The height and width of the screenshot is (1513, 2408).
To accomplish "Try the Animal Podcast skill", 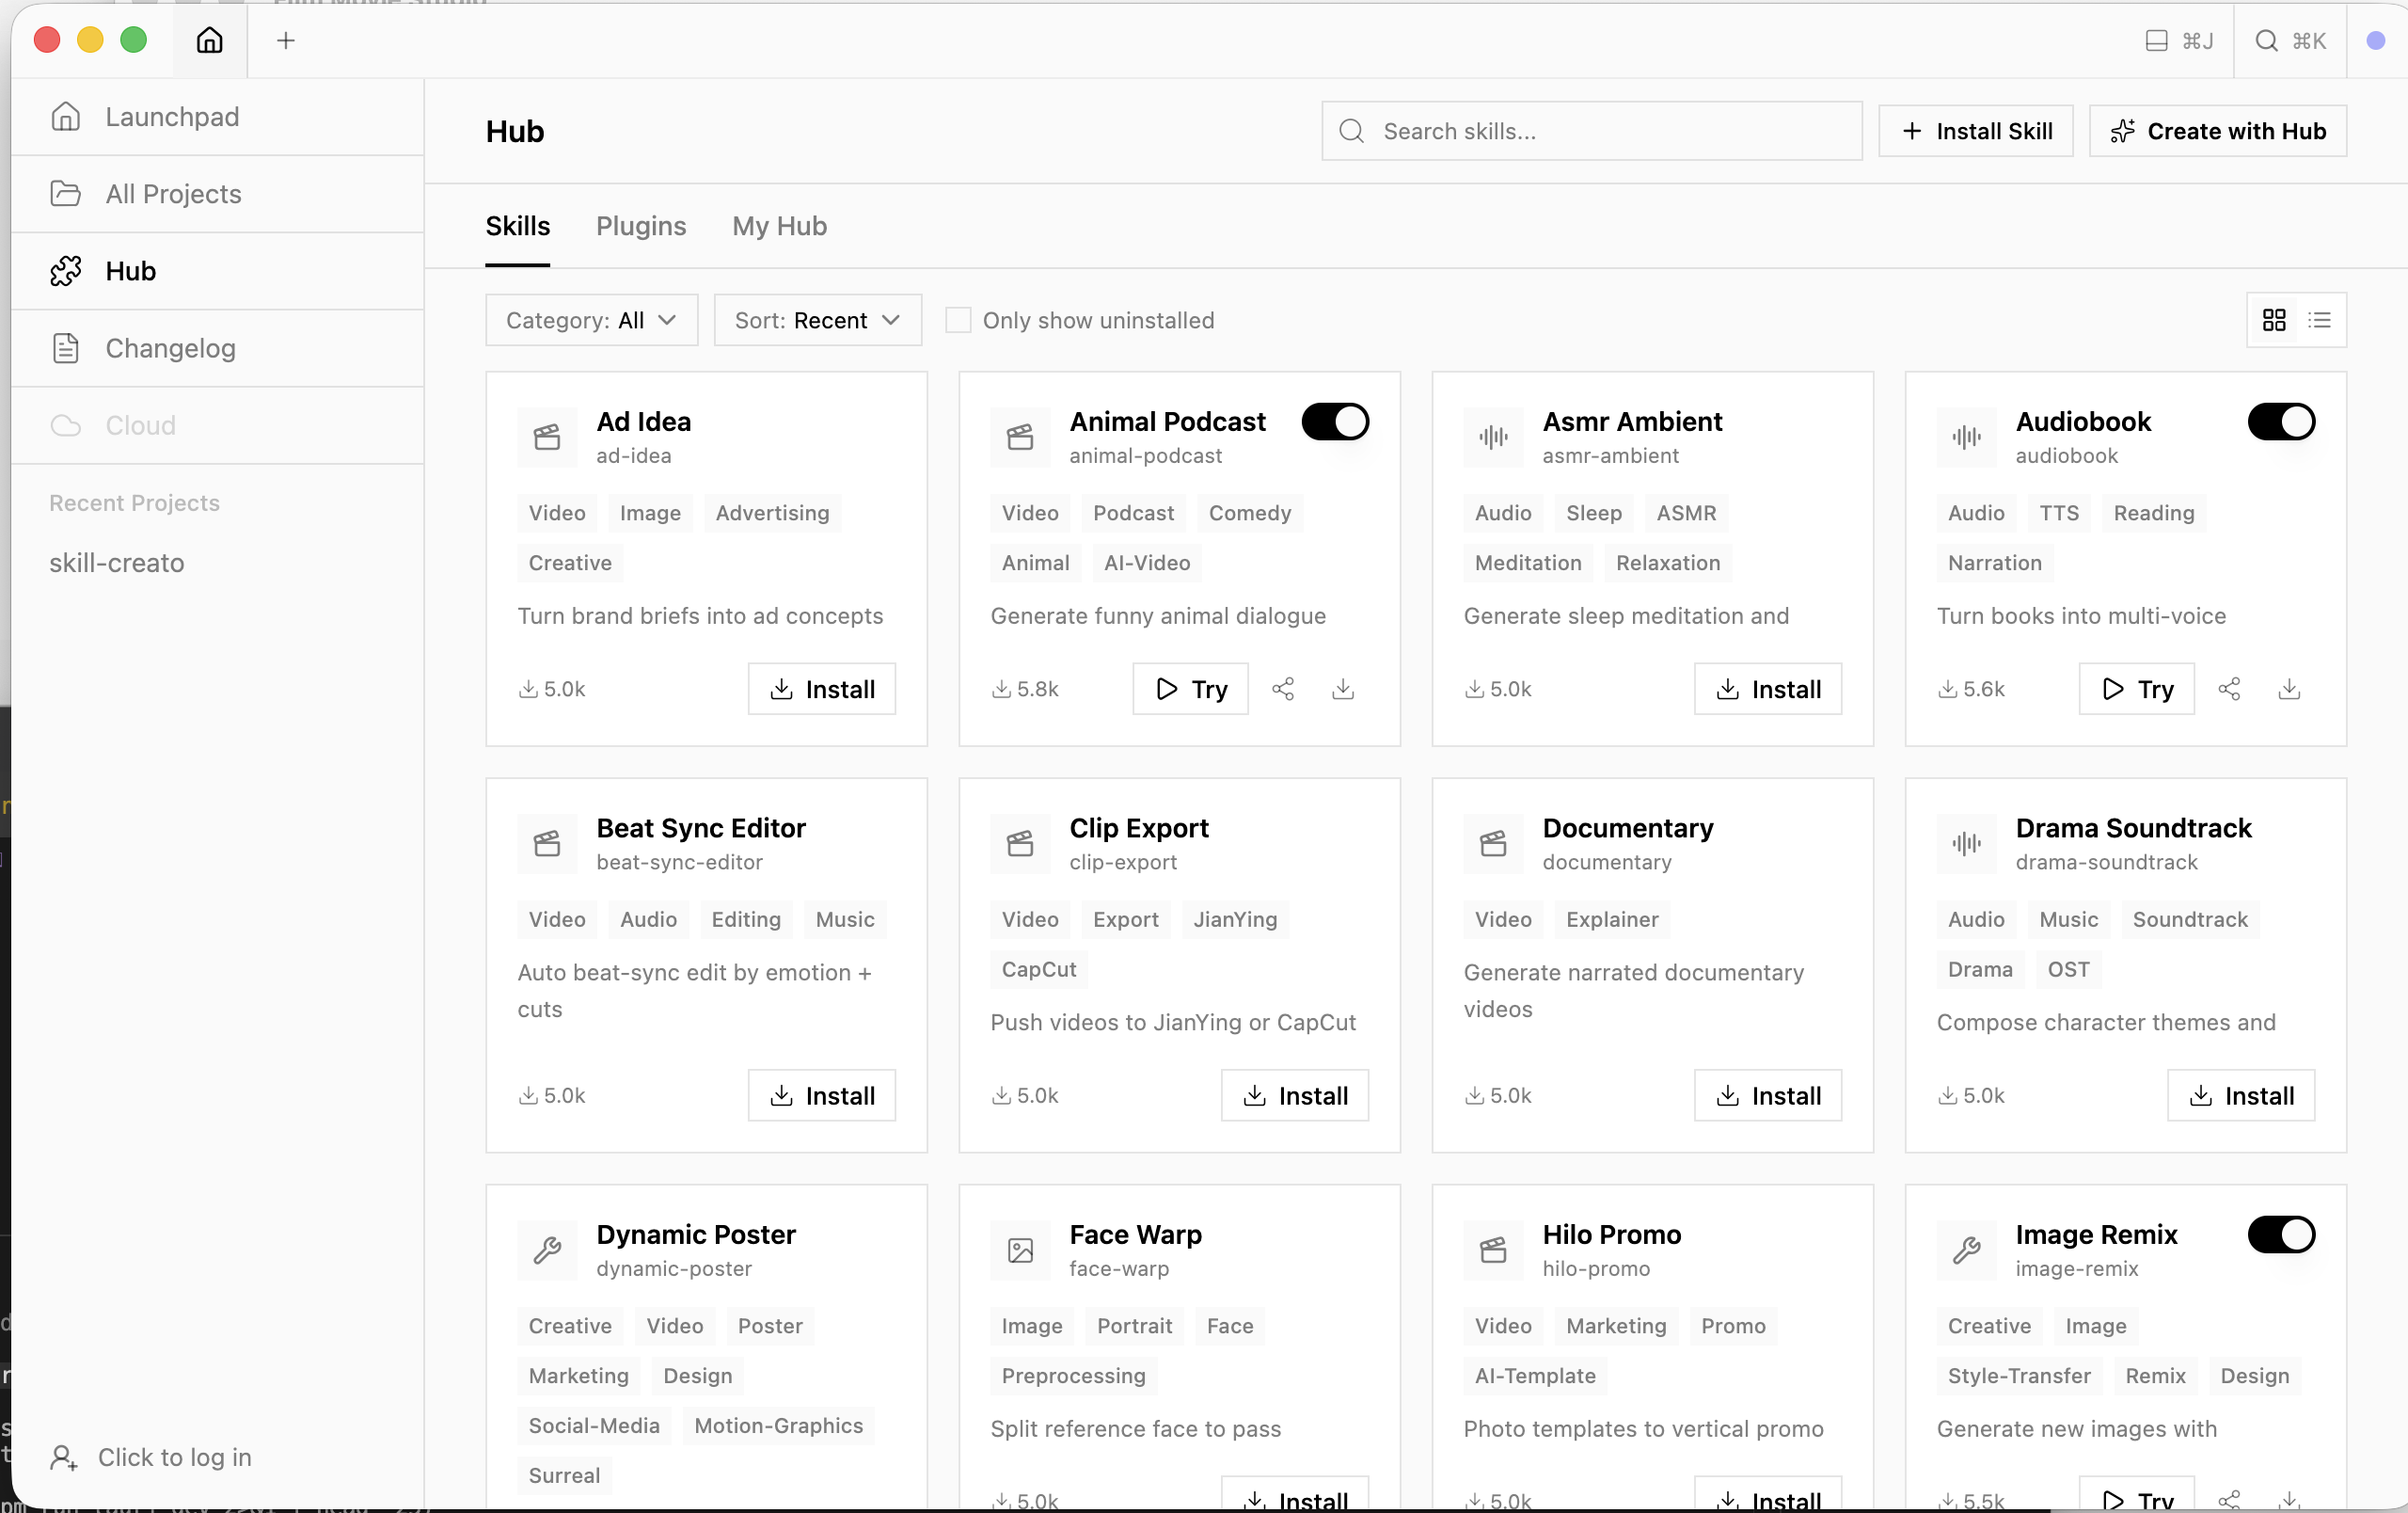I will pos(1190,689).
